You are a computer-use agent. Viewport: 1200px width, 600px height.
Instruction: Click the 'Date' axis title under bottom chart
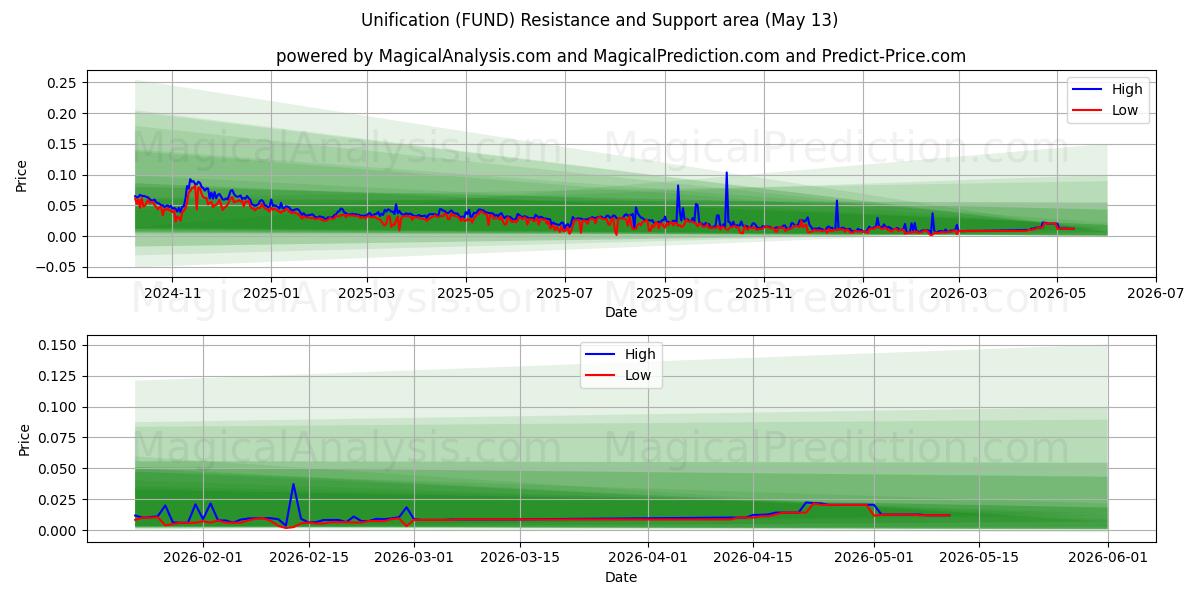point(621,578)
